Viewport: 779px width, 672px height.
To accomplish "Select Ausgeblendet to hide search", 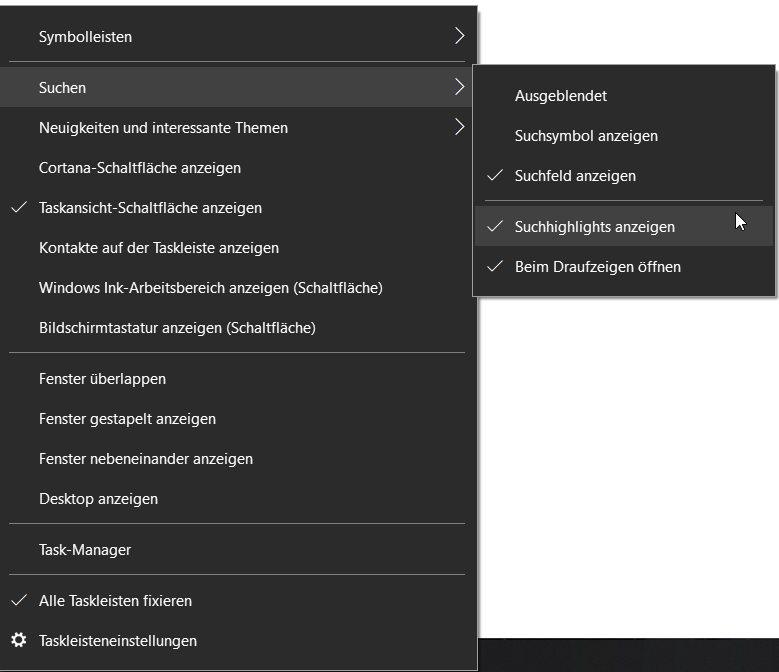I will (624, 95).
